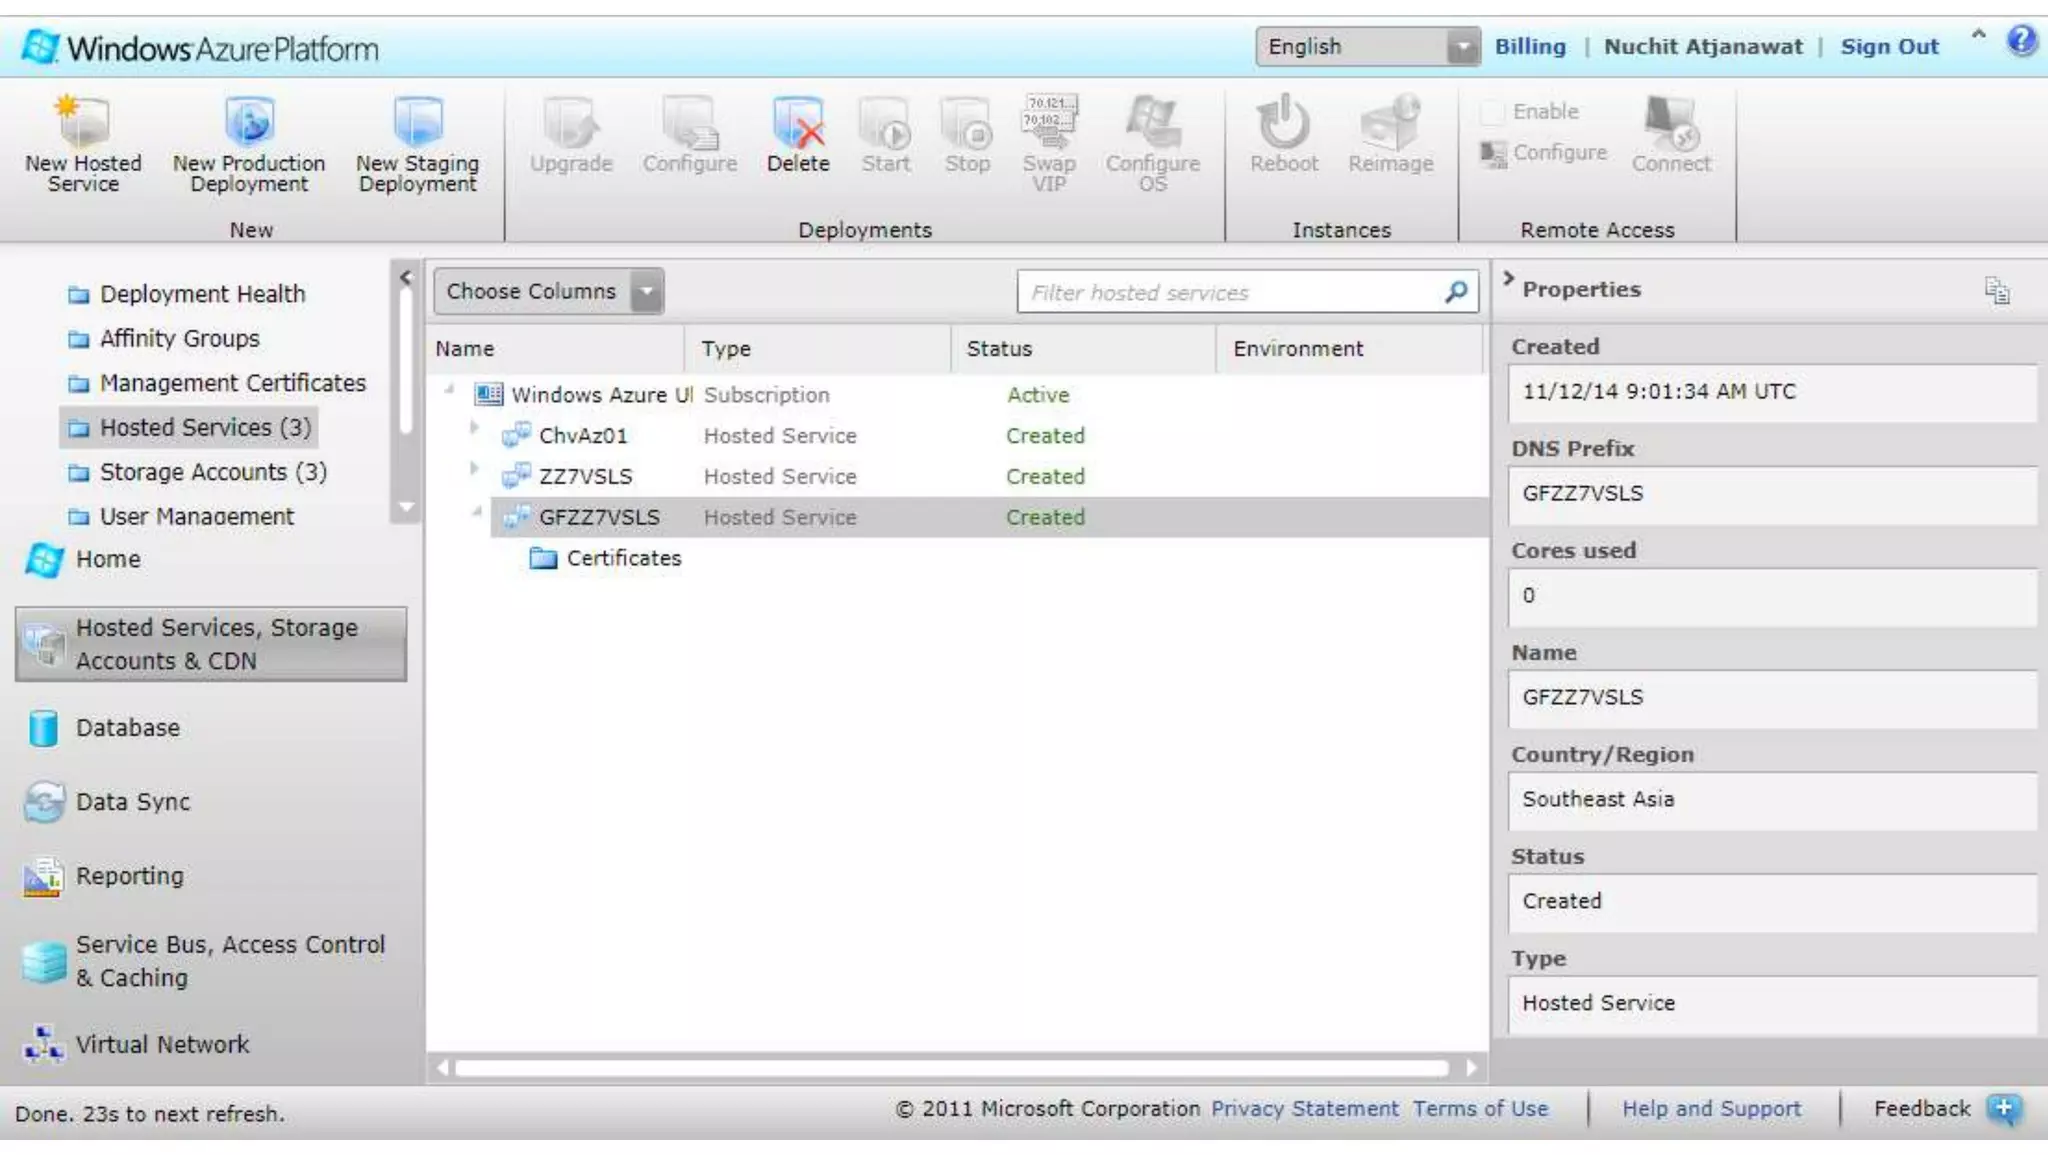
Task: Open Virtual Network section
Action: point(162,1044)
